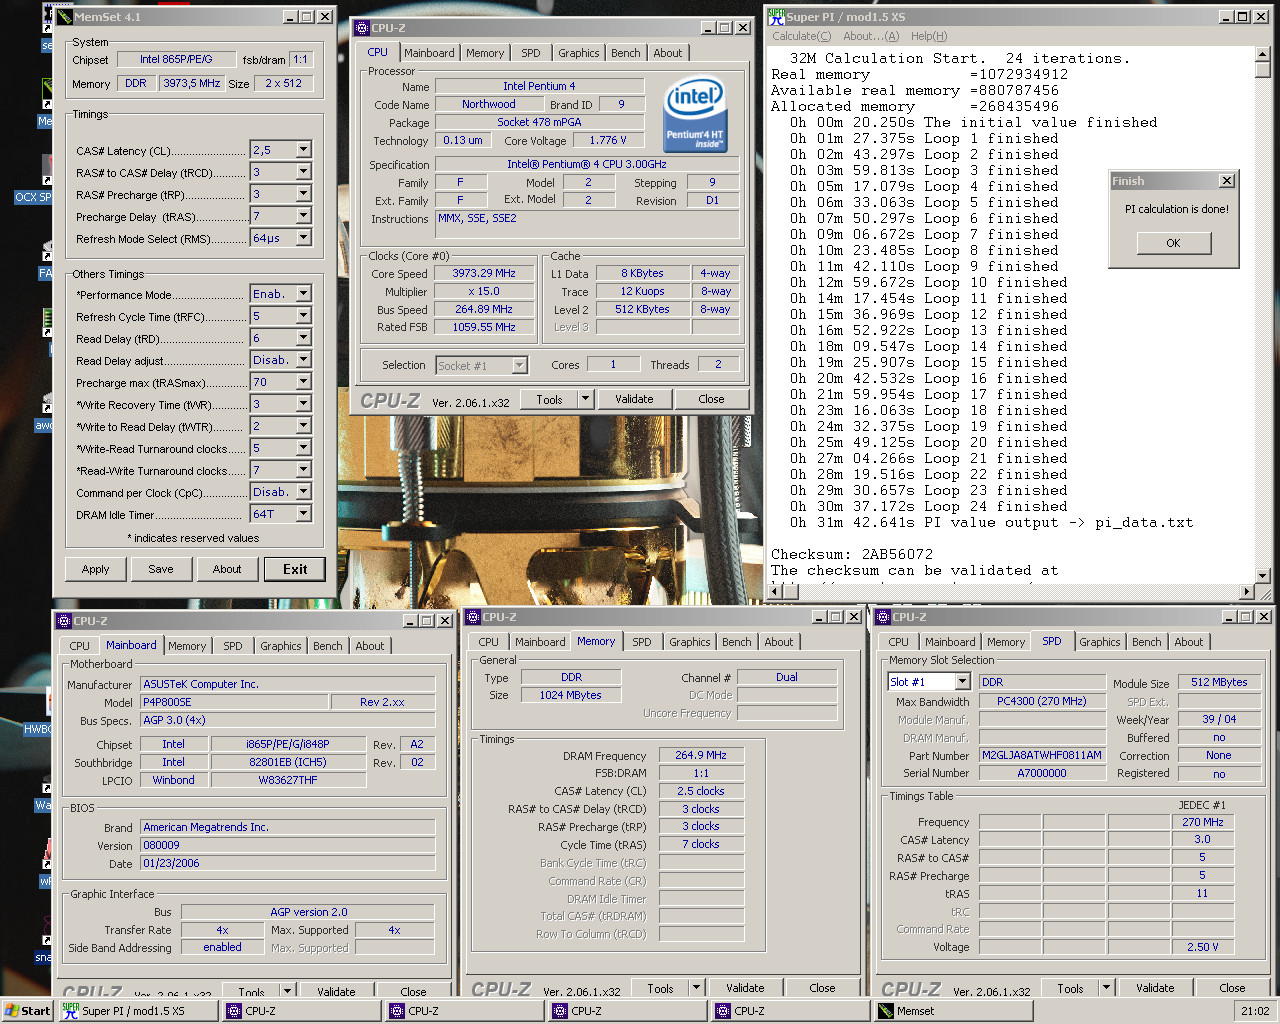Viewport: 1280px width, 1024px height.
Task: Open the About tab in the CPU-Z Mainboard window
Action: [370, 646]
